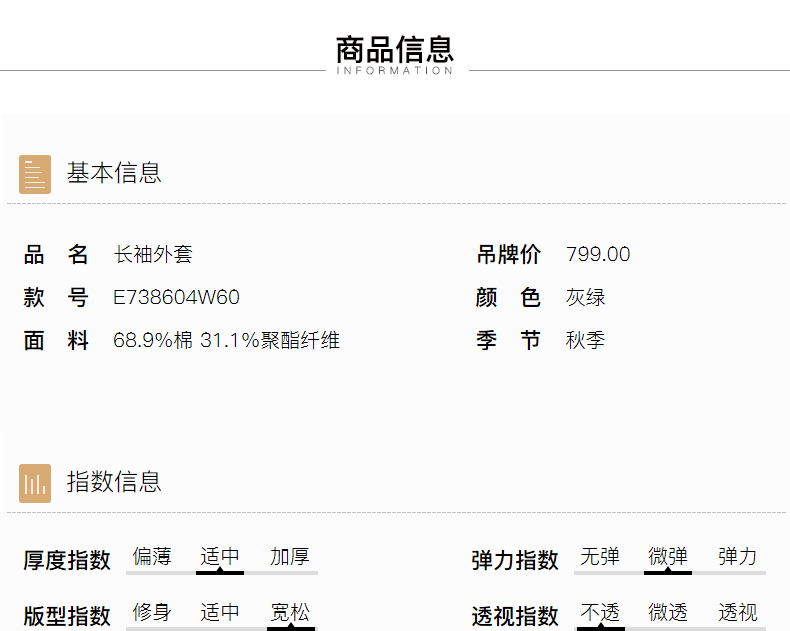Screen dimensions: 790x631
Task: Click the tag price 799.00
Action: (598, 255)
